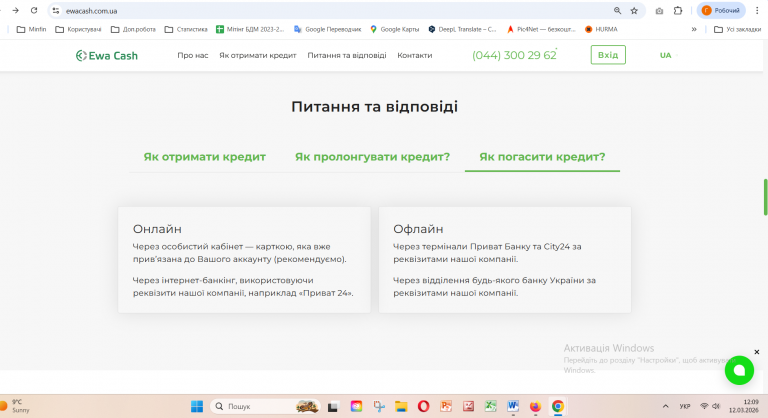Click the Ewa Cash logo
Viewport: 768px width, 418px height.
click(x=107, y=55)
